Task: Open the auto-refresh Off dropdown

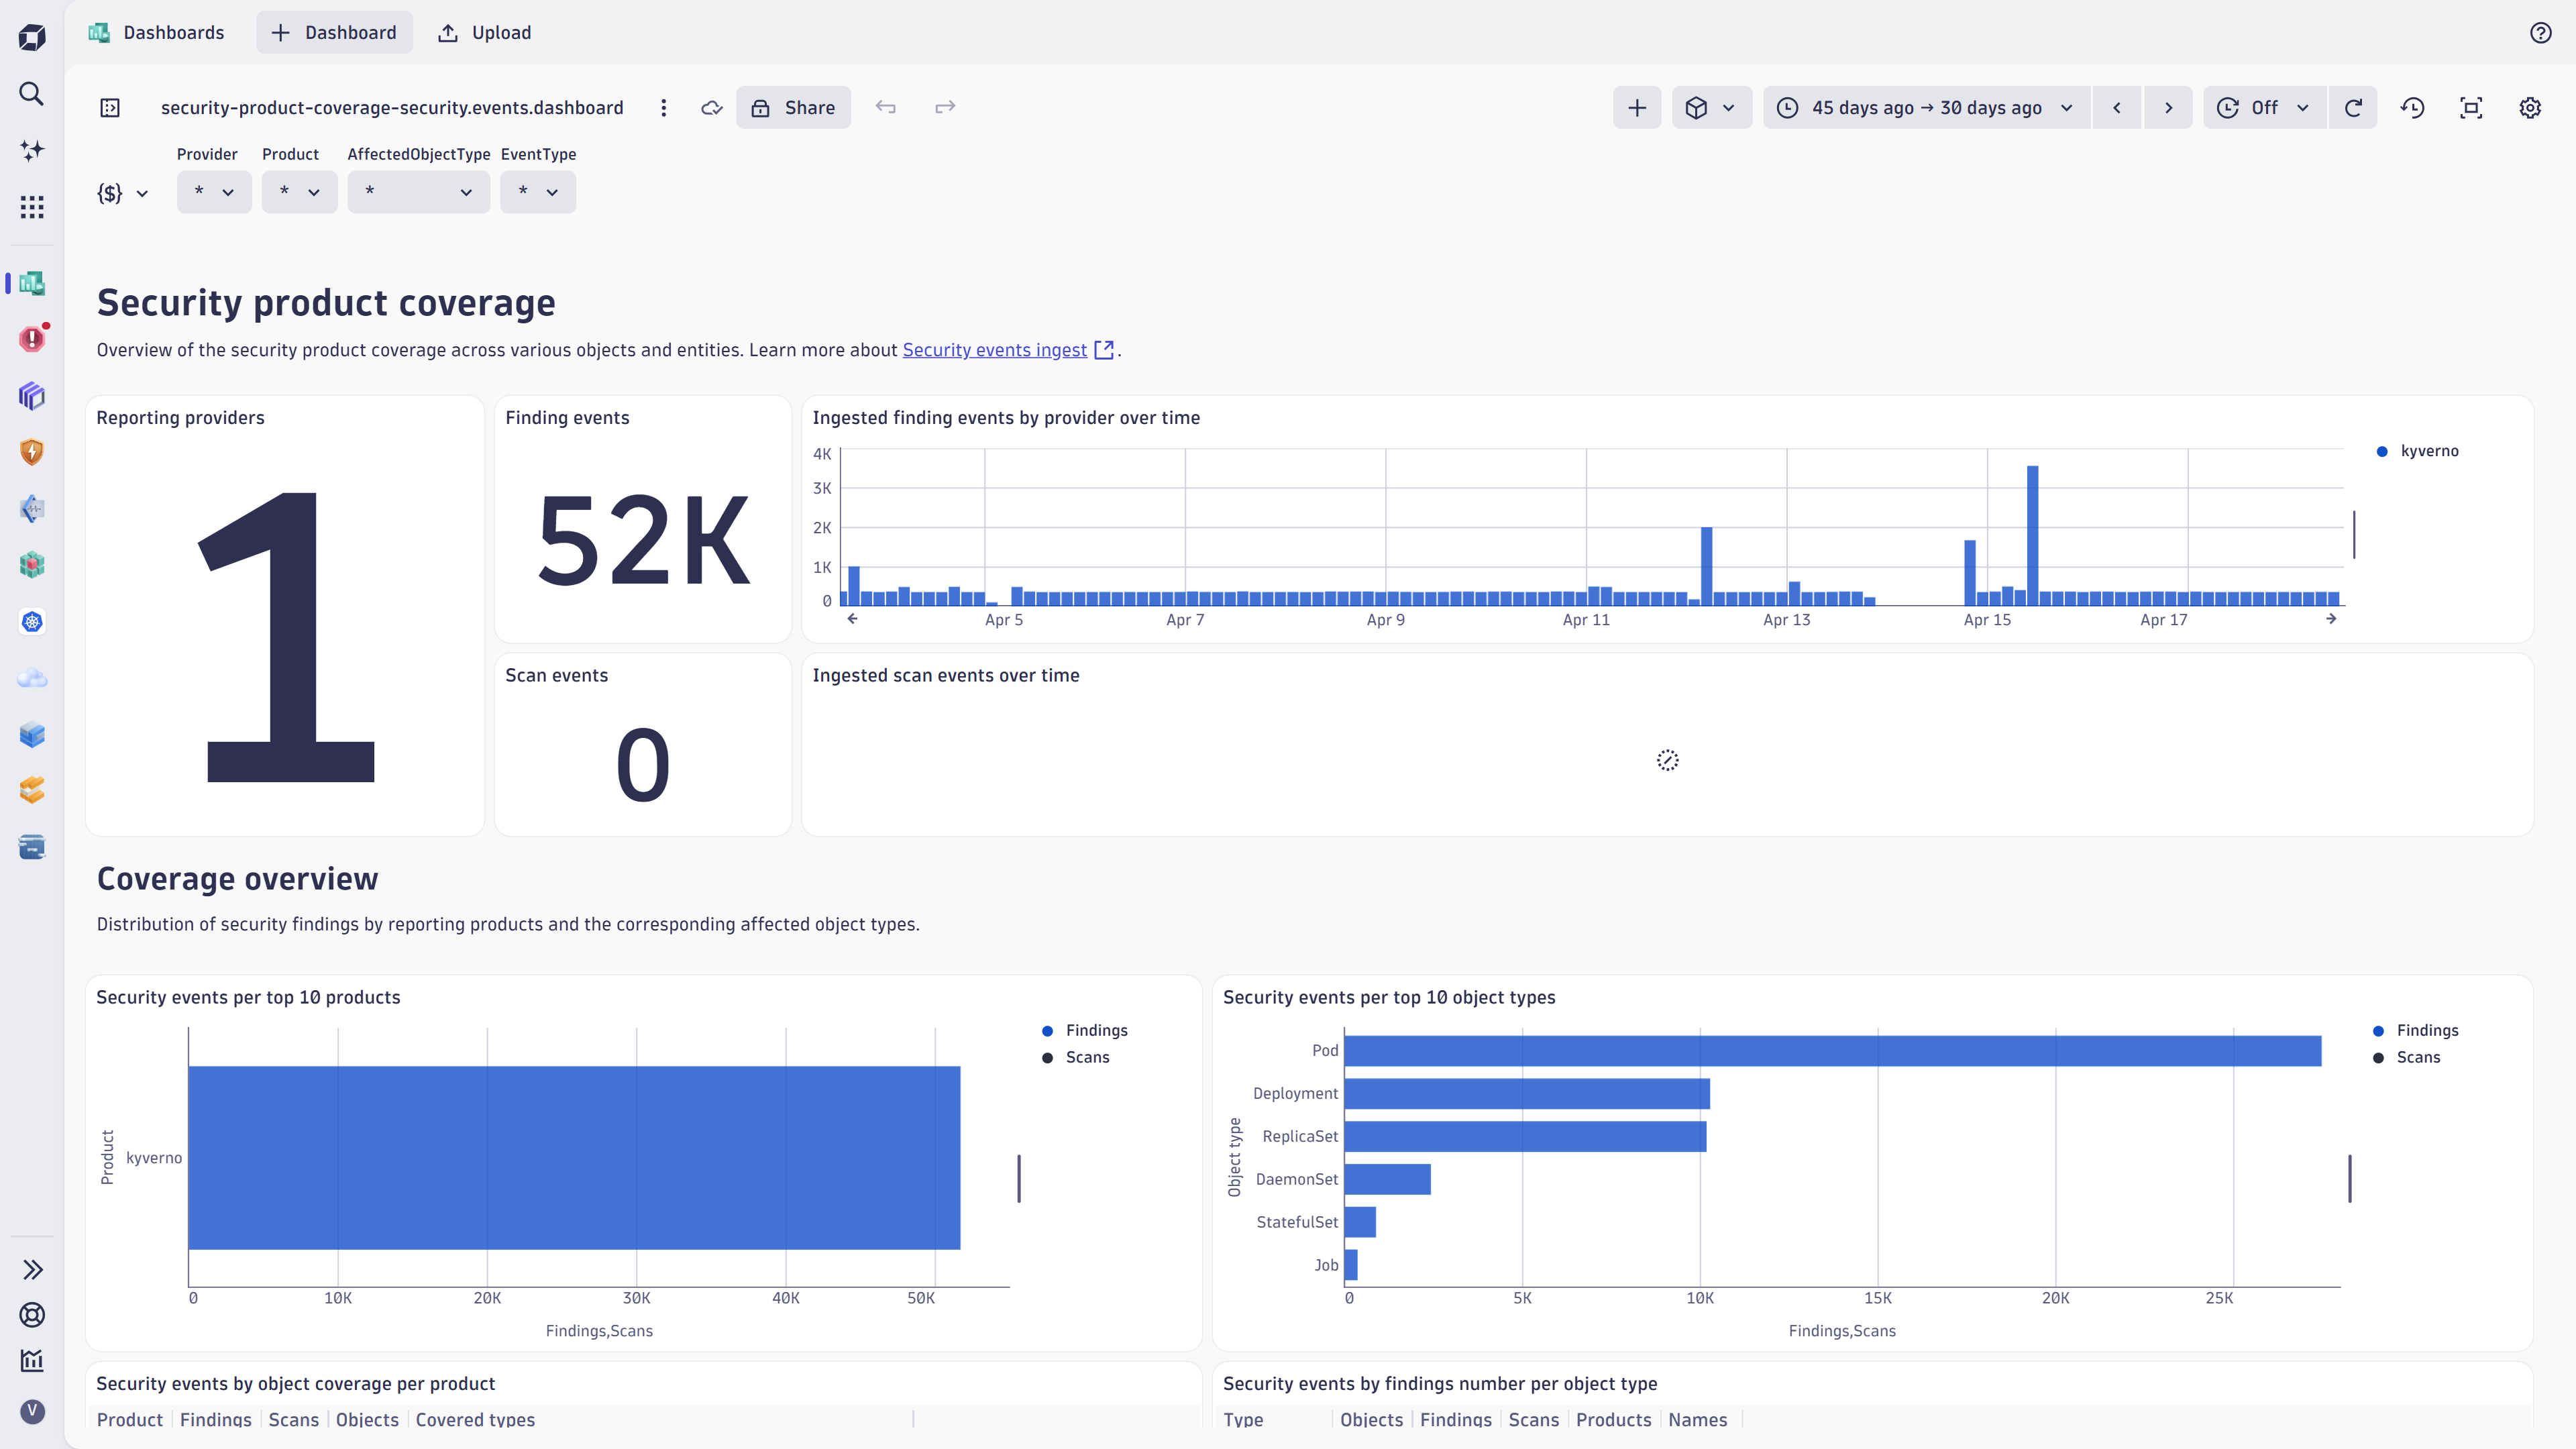Action: (x=2265, y=108)
